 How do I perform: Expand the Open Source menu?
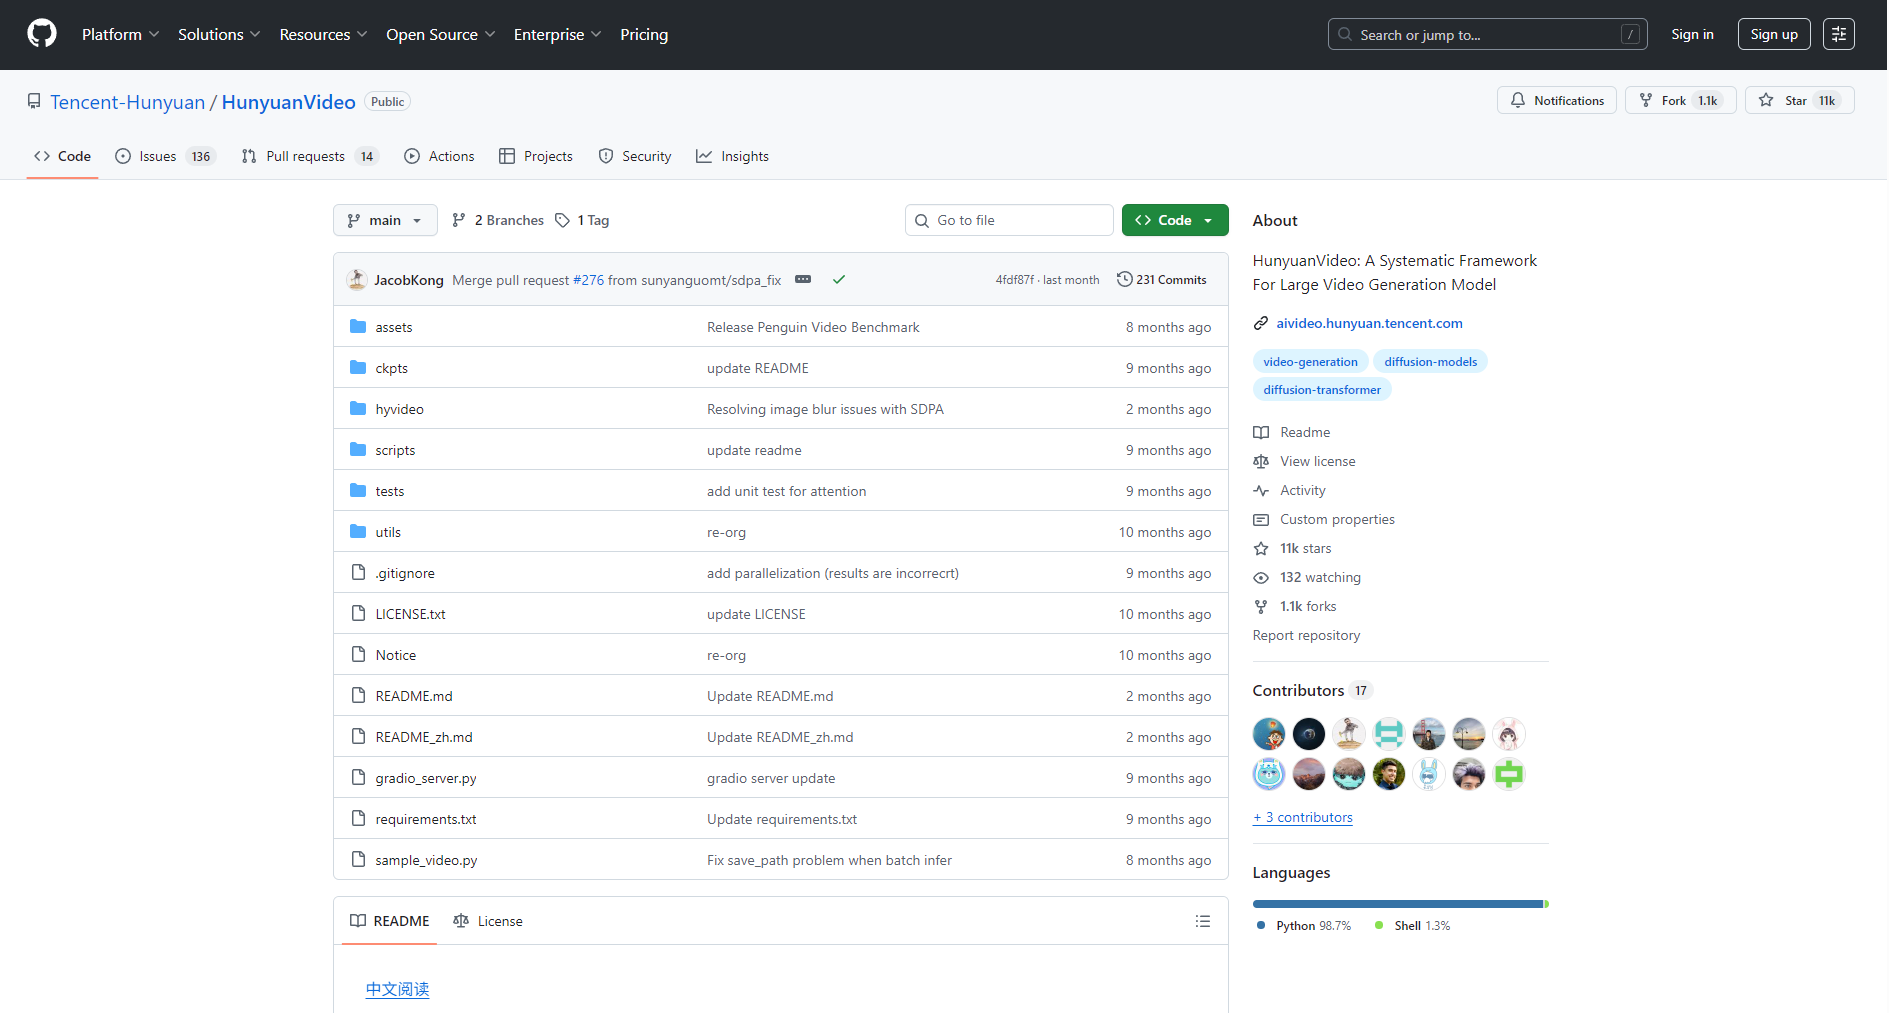click(440, 34)
